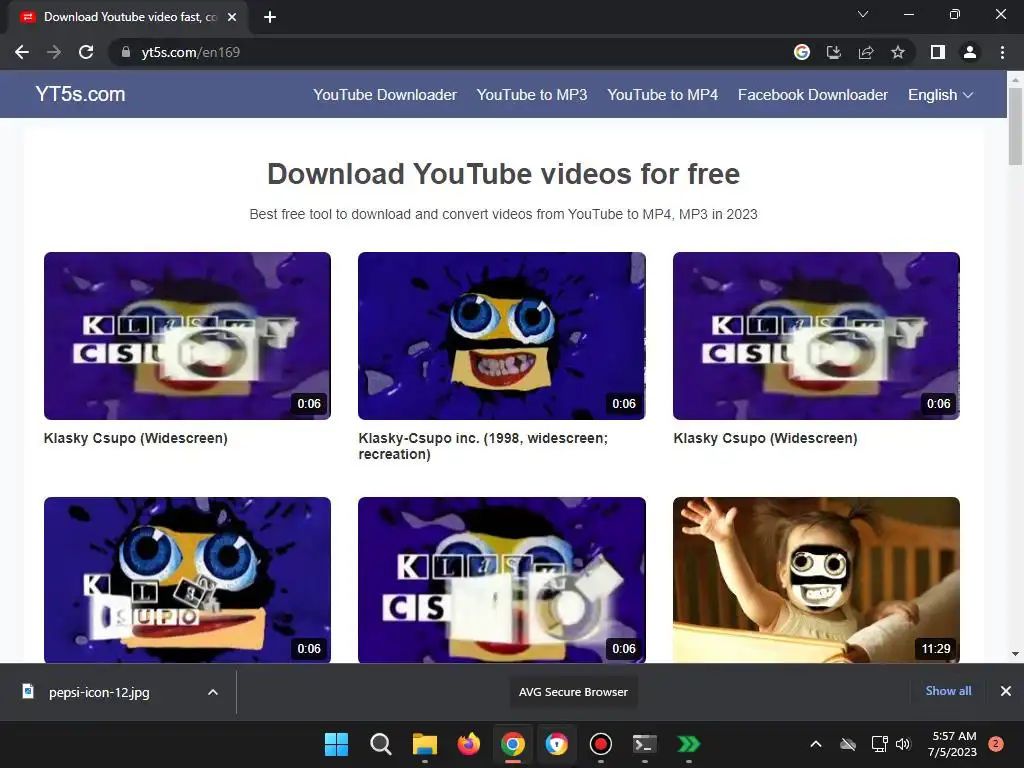1024x768 pixels.
Task: Reload the yt5s.com page
Action: (86, 52)
